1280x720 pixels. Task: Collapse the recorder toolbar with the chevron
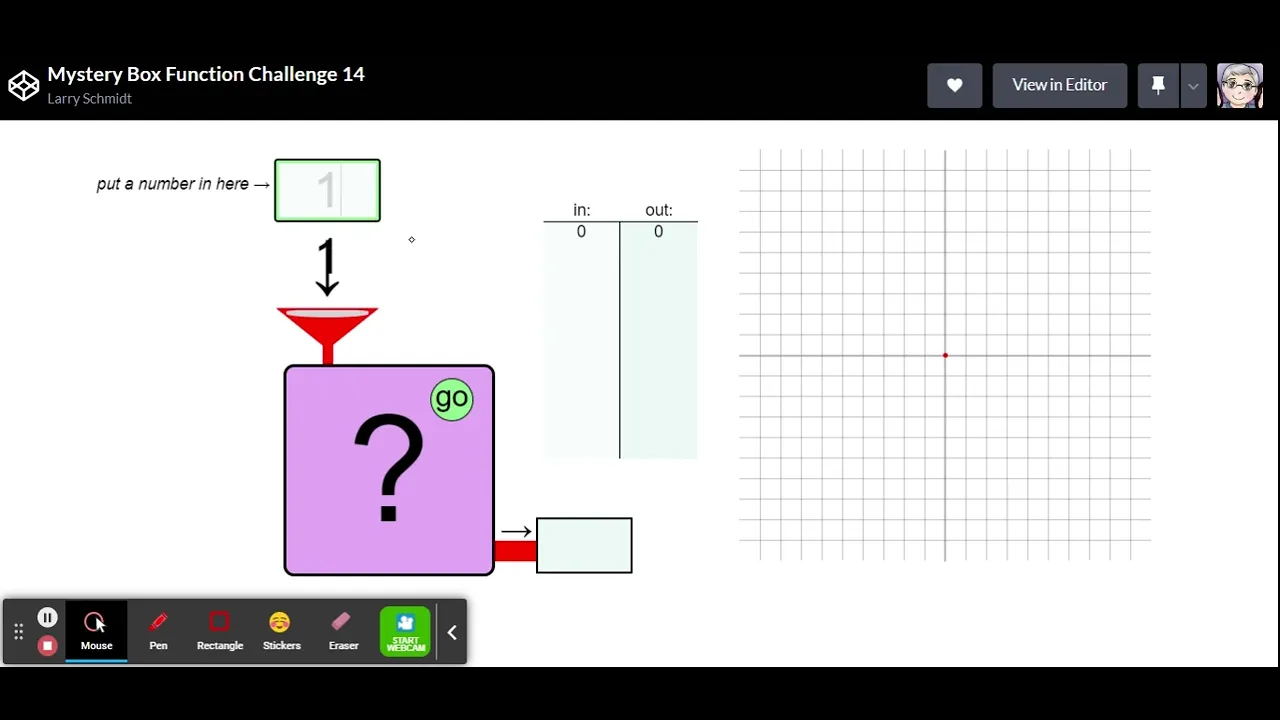[452, 632]
